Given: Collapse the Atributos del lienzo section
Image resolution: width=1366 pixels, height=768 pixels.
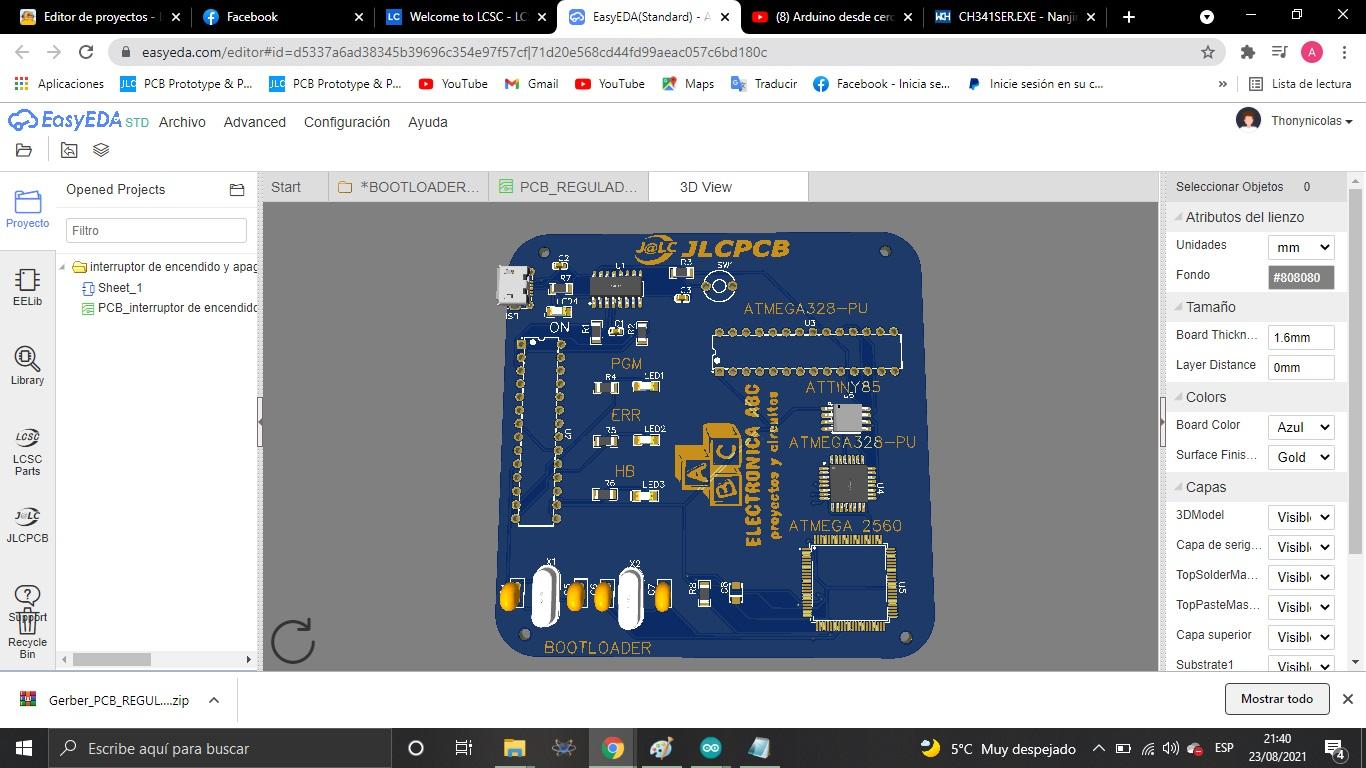Looking at the screenshot, I should point(1176,217).
